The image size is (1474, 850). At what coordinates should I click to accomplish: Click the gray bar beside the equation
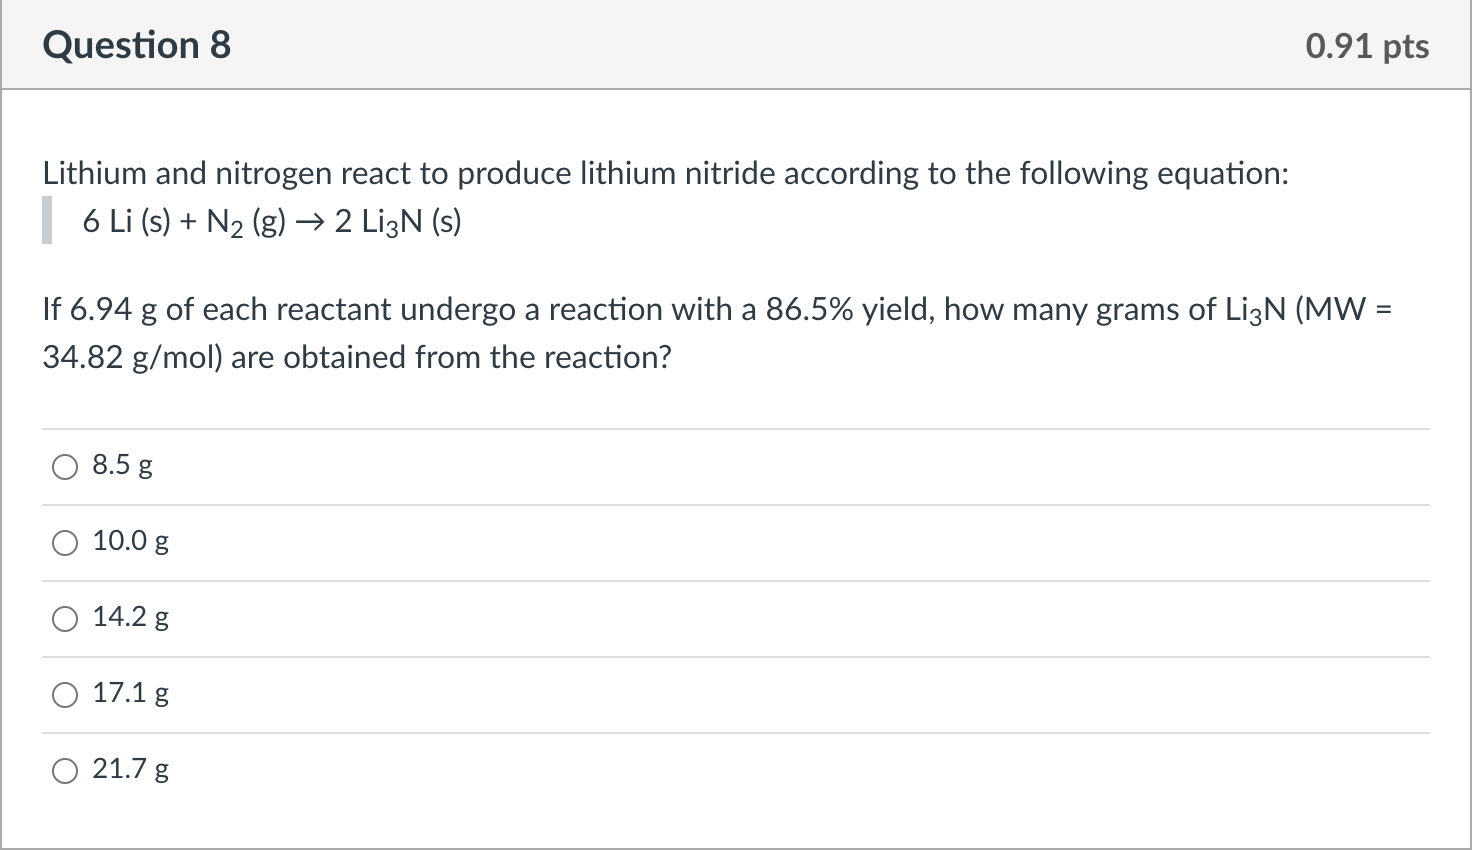coord(45,220)
